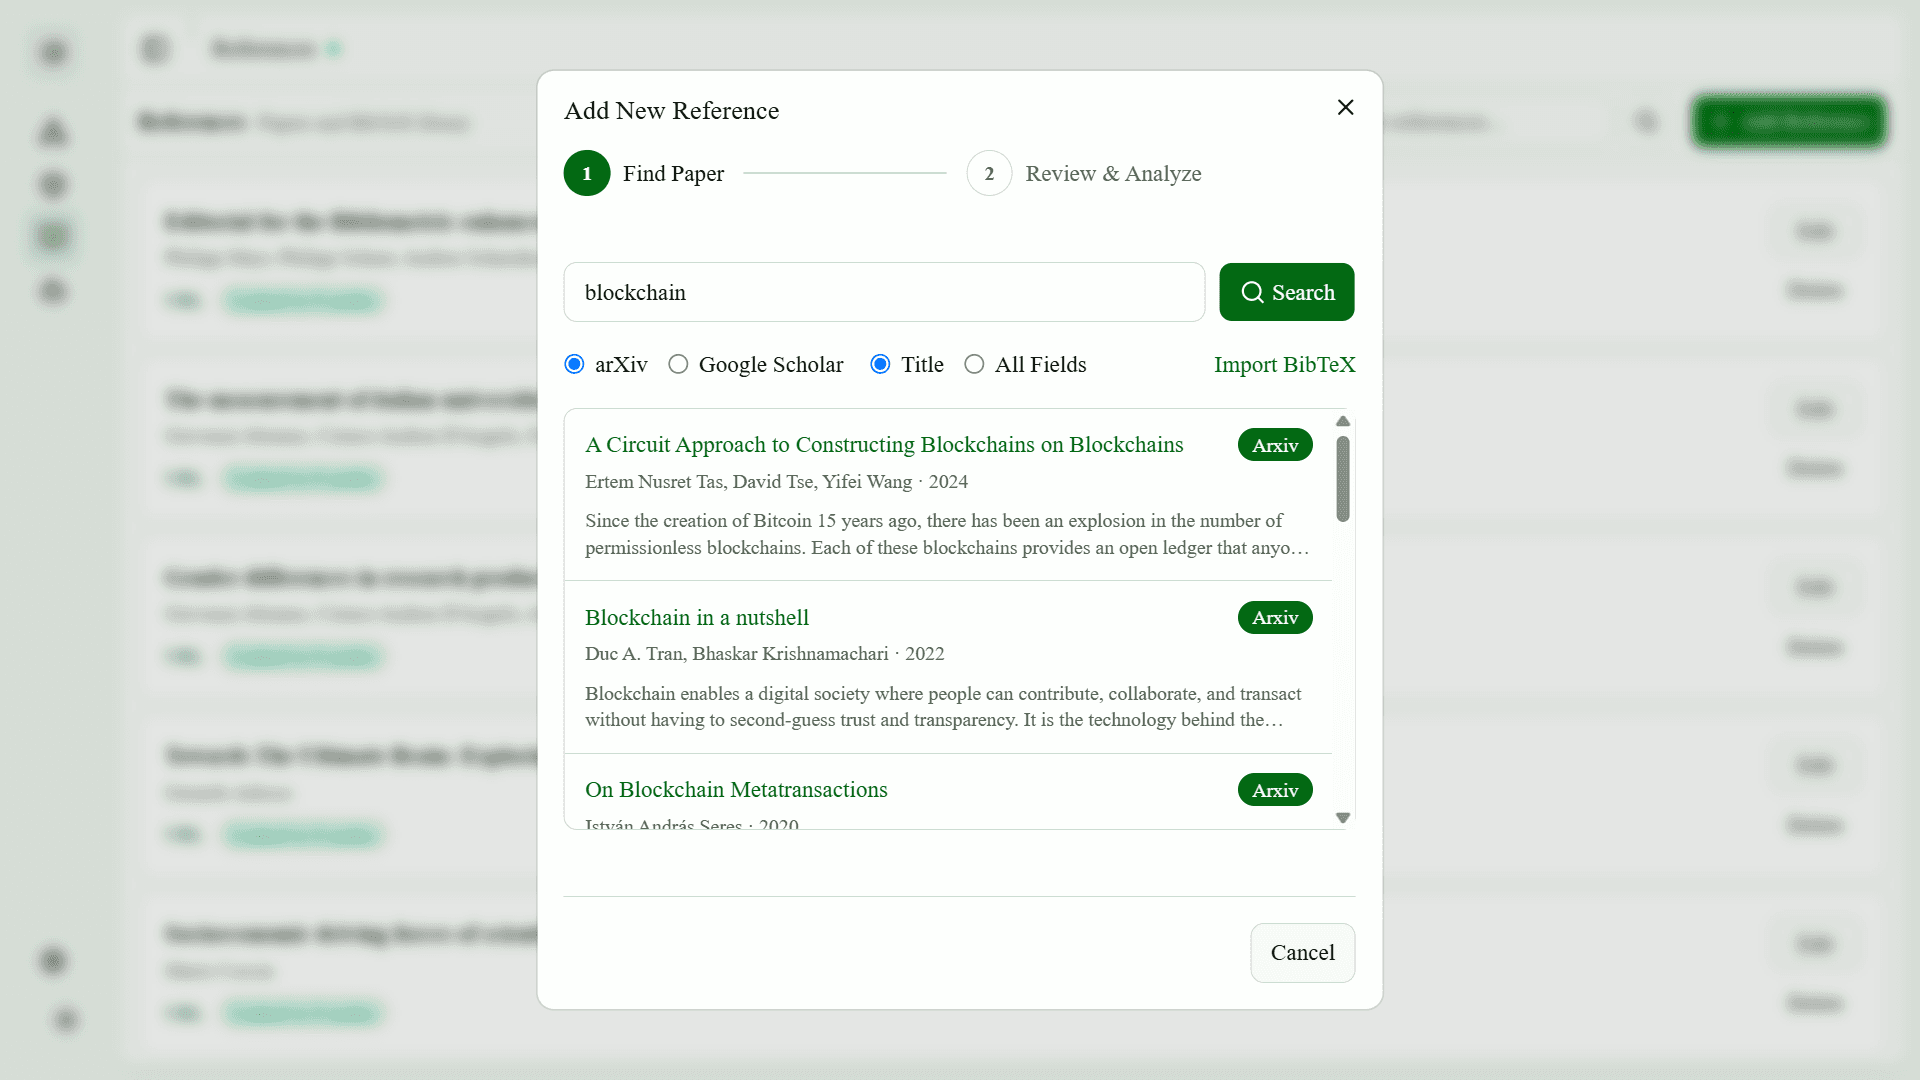Select the arXiv radio button

tap(574, 364)
